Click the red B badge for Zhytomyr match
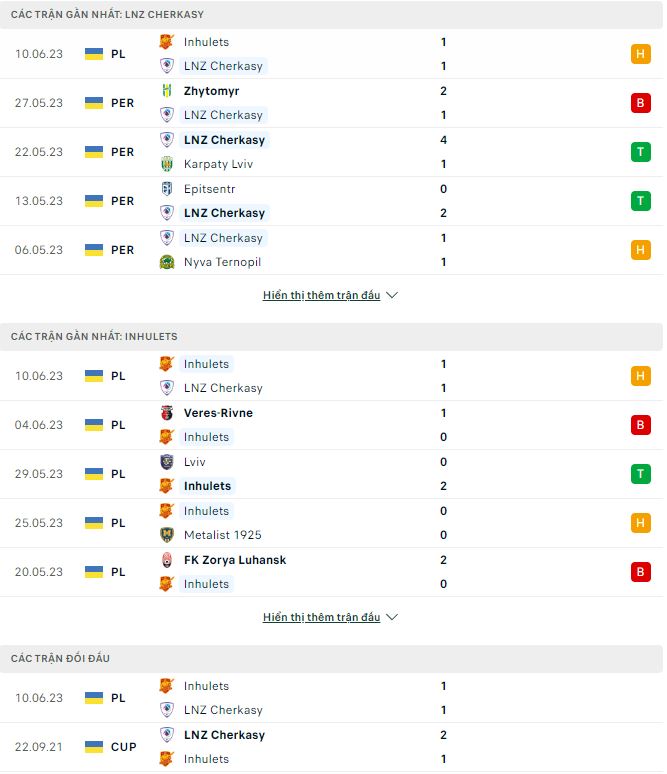 click(641, 103)
